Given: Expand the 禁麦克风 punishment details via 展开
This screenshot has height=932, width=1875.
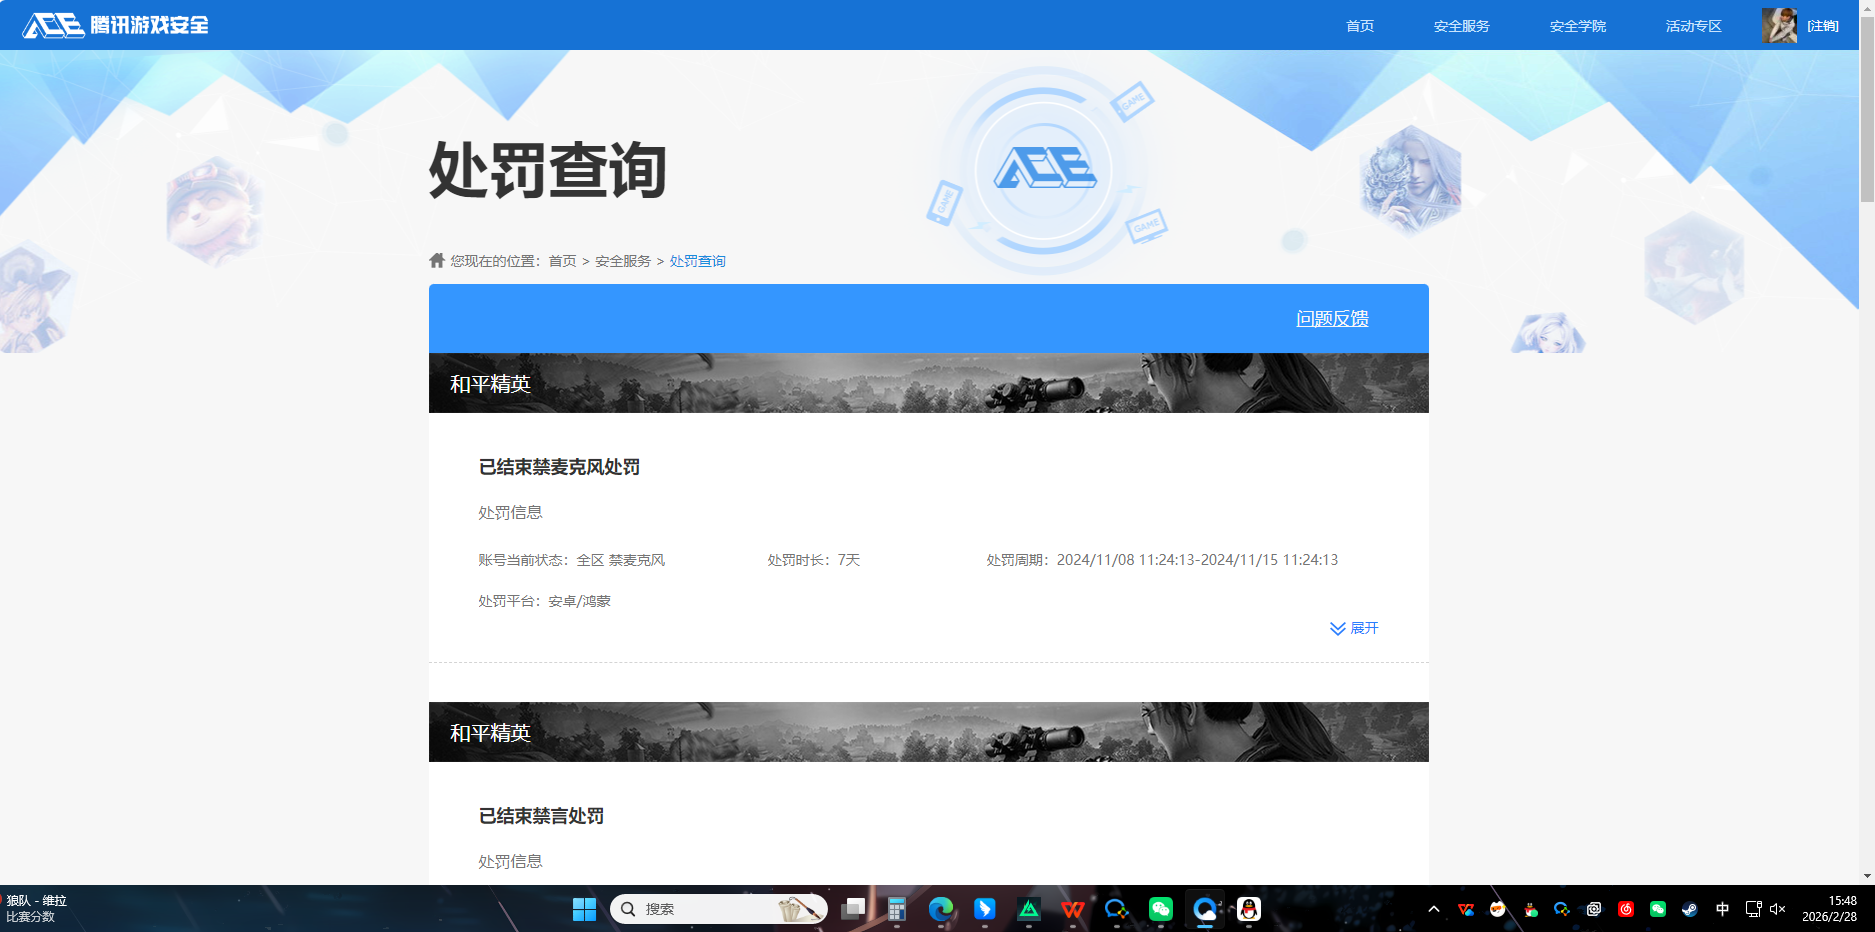Looking at the screenshot, I should click(x=1354, y=628).
